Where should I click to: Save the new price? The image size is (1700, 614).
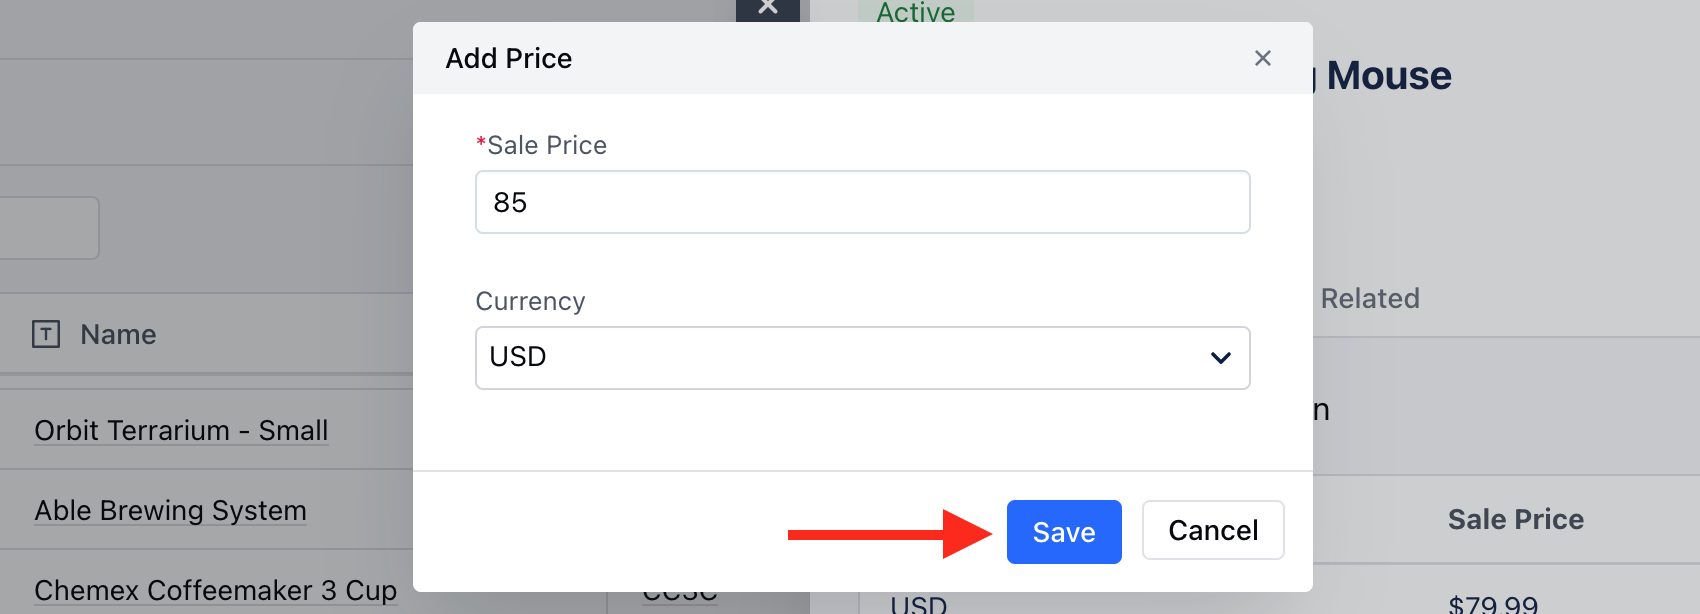click(1064, 532)
